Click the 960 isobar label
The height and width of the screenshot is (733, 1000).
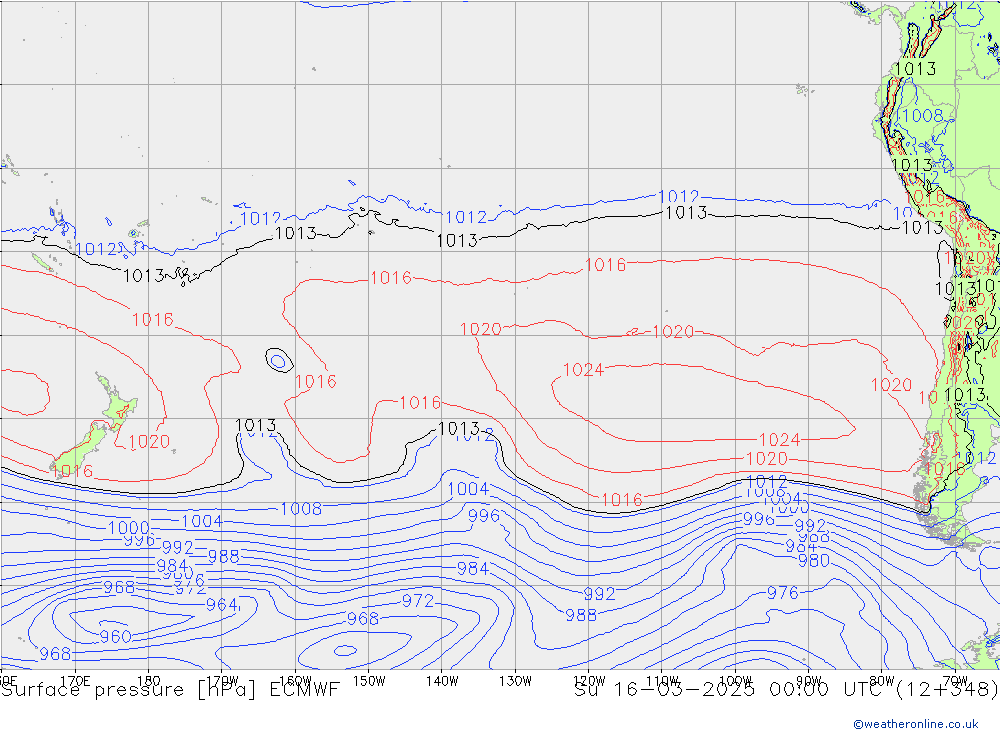(x=115, y=637)
